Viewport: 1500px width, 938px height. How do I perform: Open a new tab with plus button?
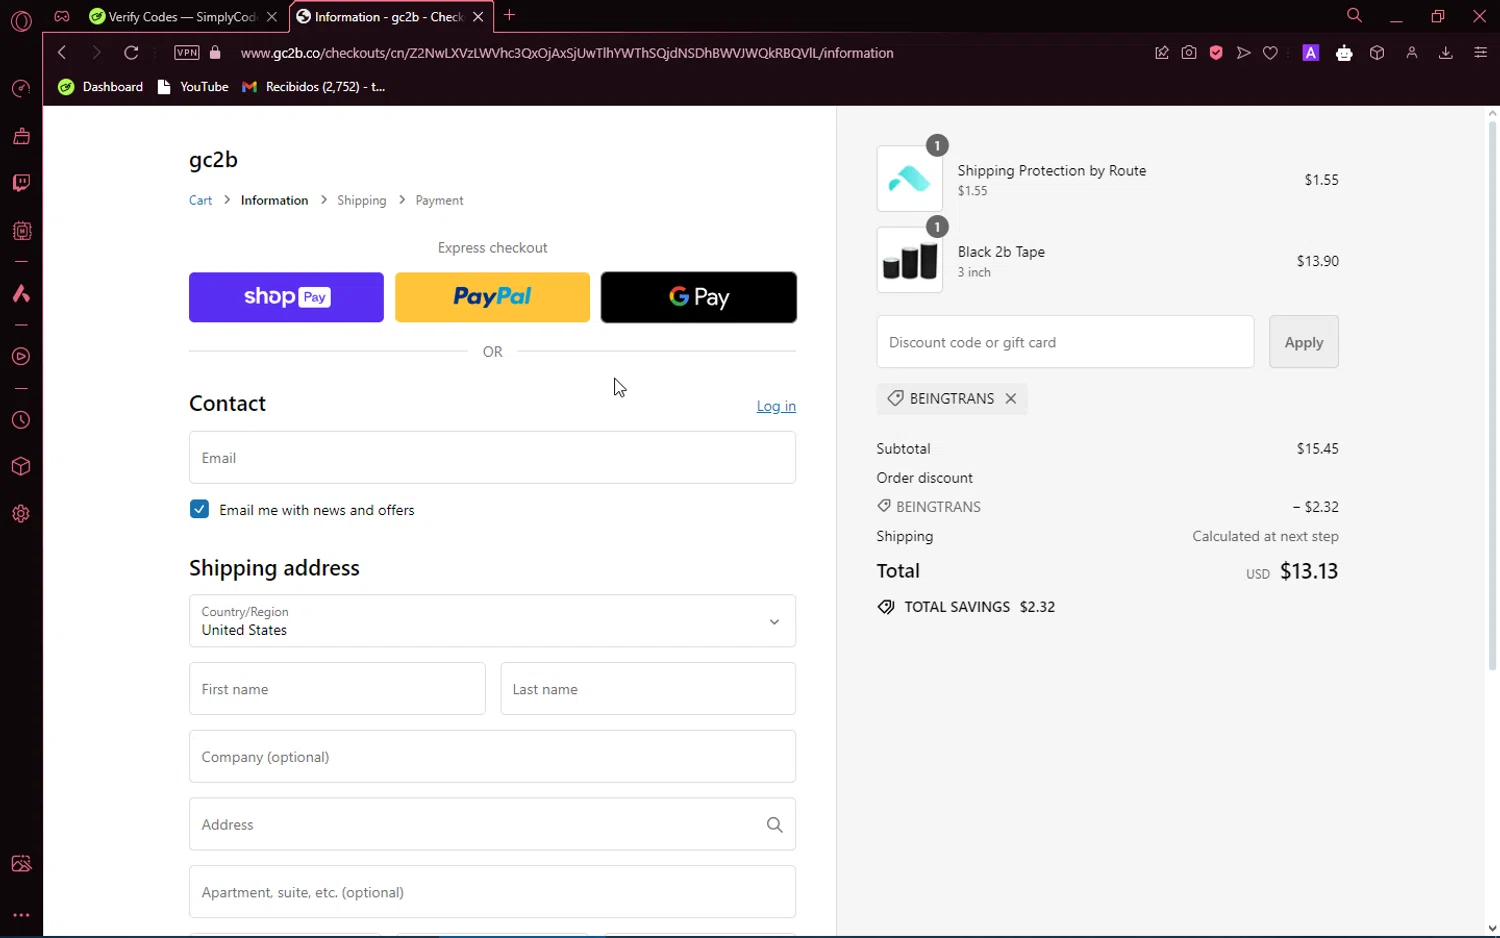click(509, 15)
